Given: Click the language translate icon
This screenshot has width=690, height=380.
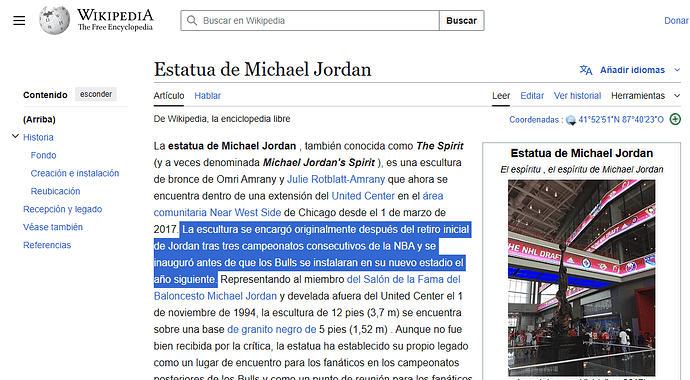Looking at the screenshot, I should pos(586,70).
